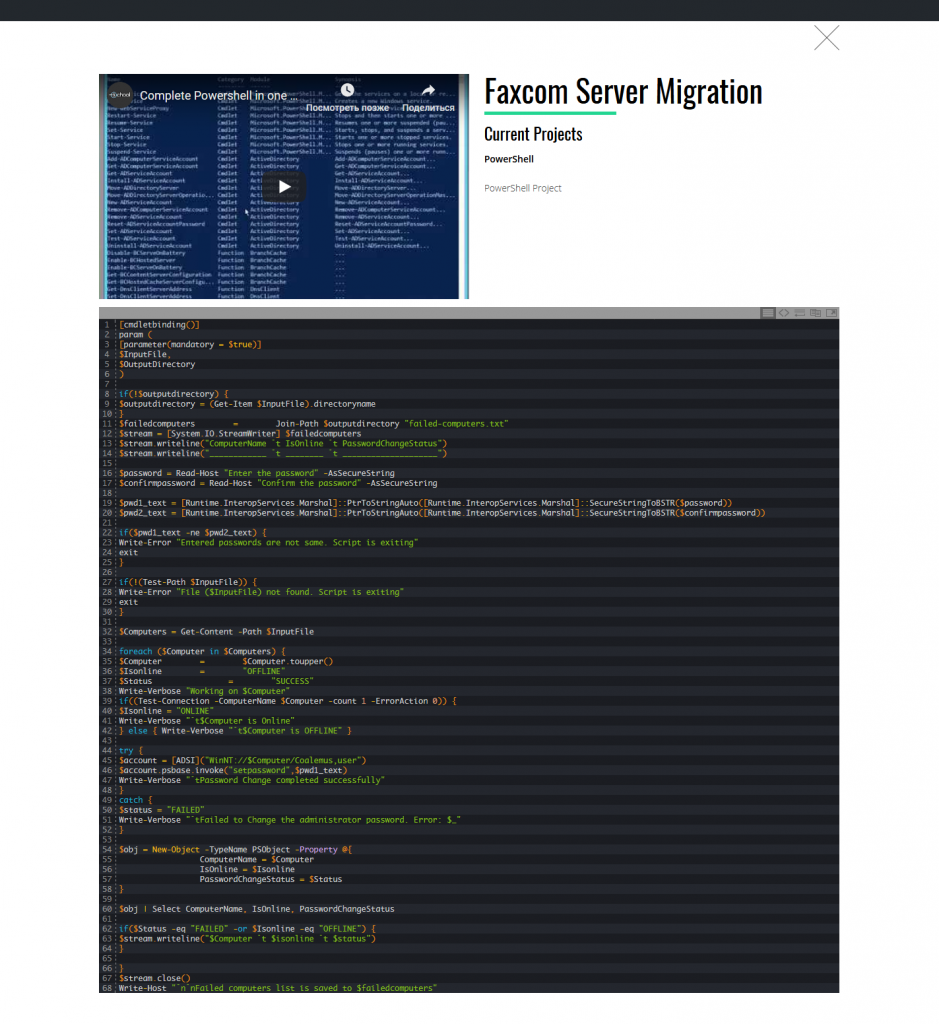Click code line '[System.IO.StreamWriter] $failedcomputers'
Image resolution: width=939 pixels, height=1024 pixels.
click(x=240, y=434)
